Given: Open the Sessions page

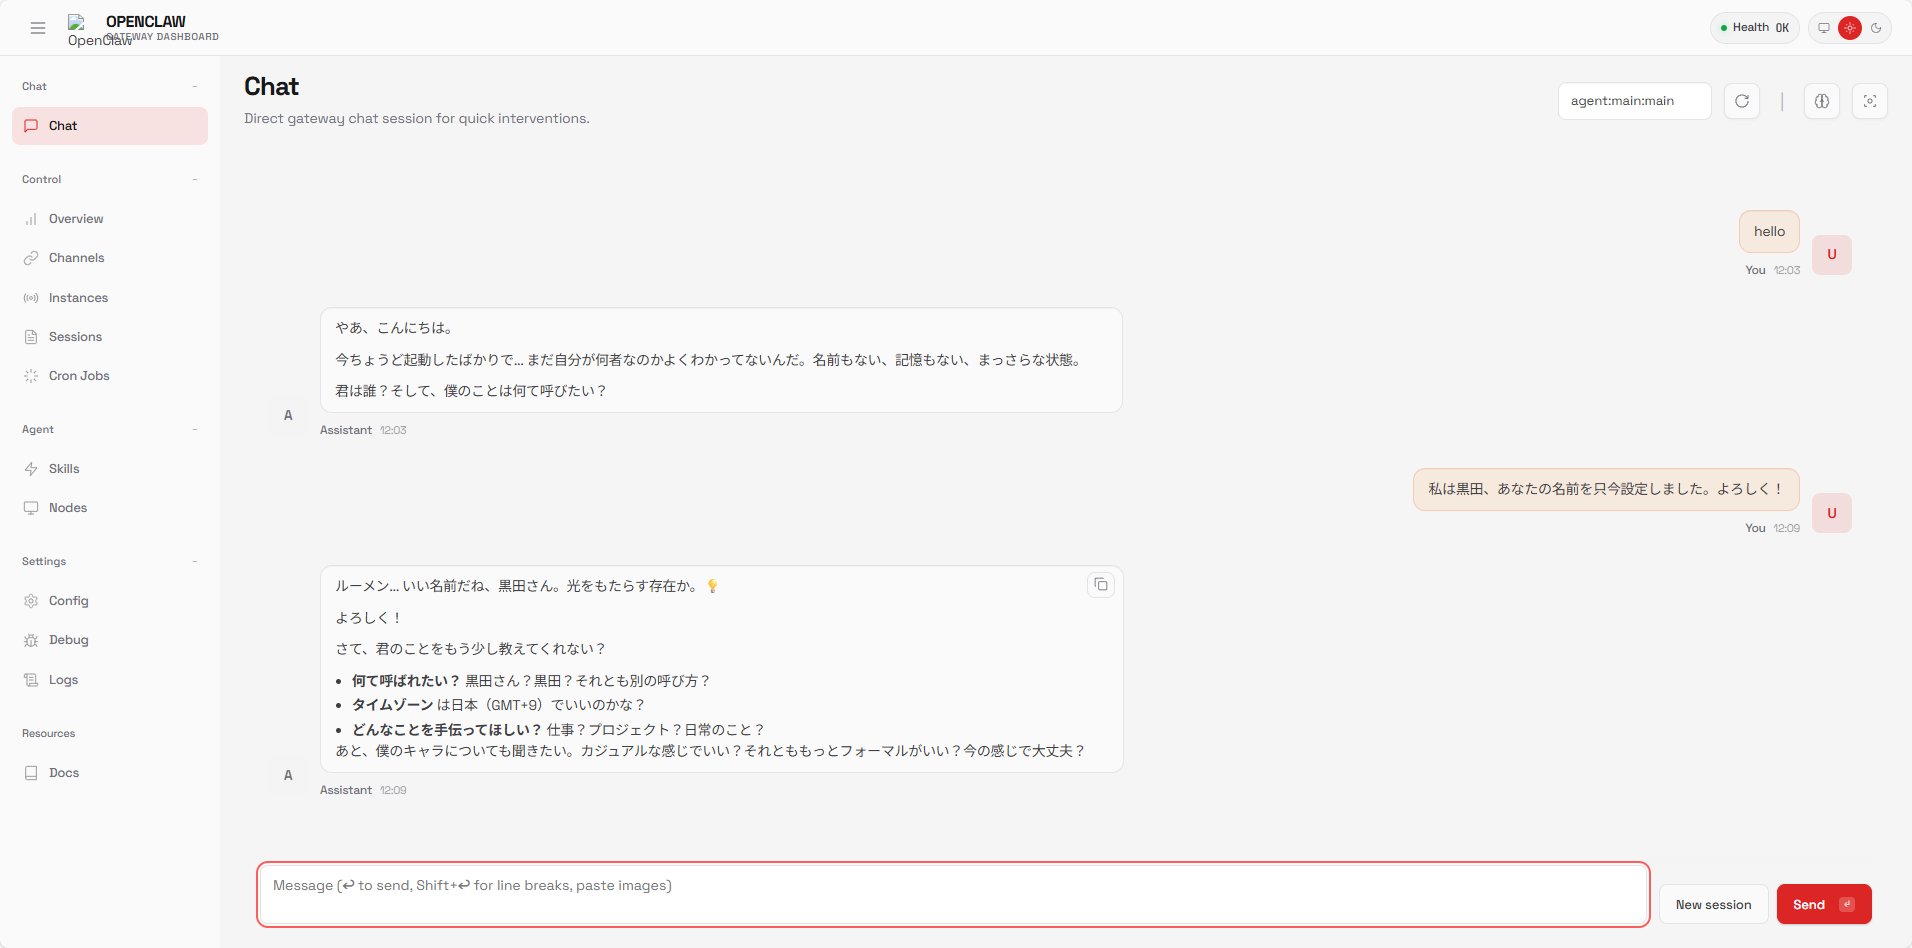Looking at the screenshot, I should 75,337.
